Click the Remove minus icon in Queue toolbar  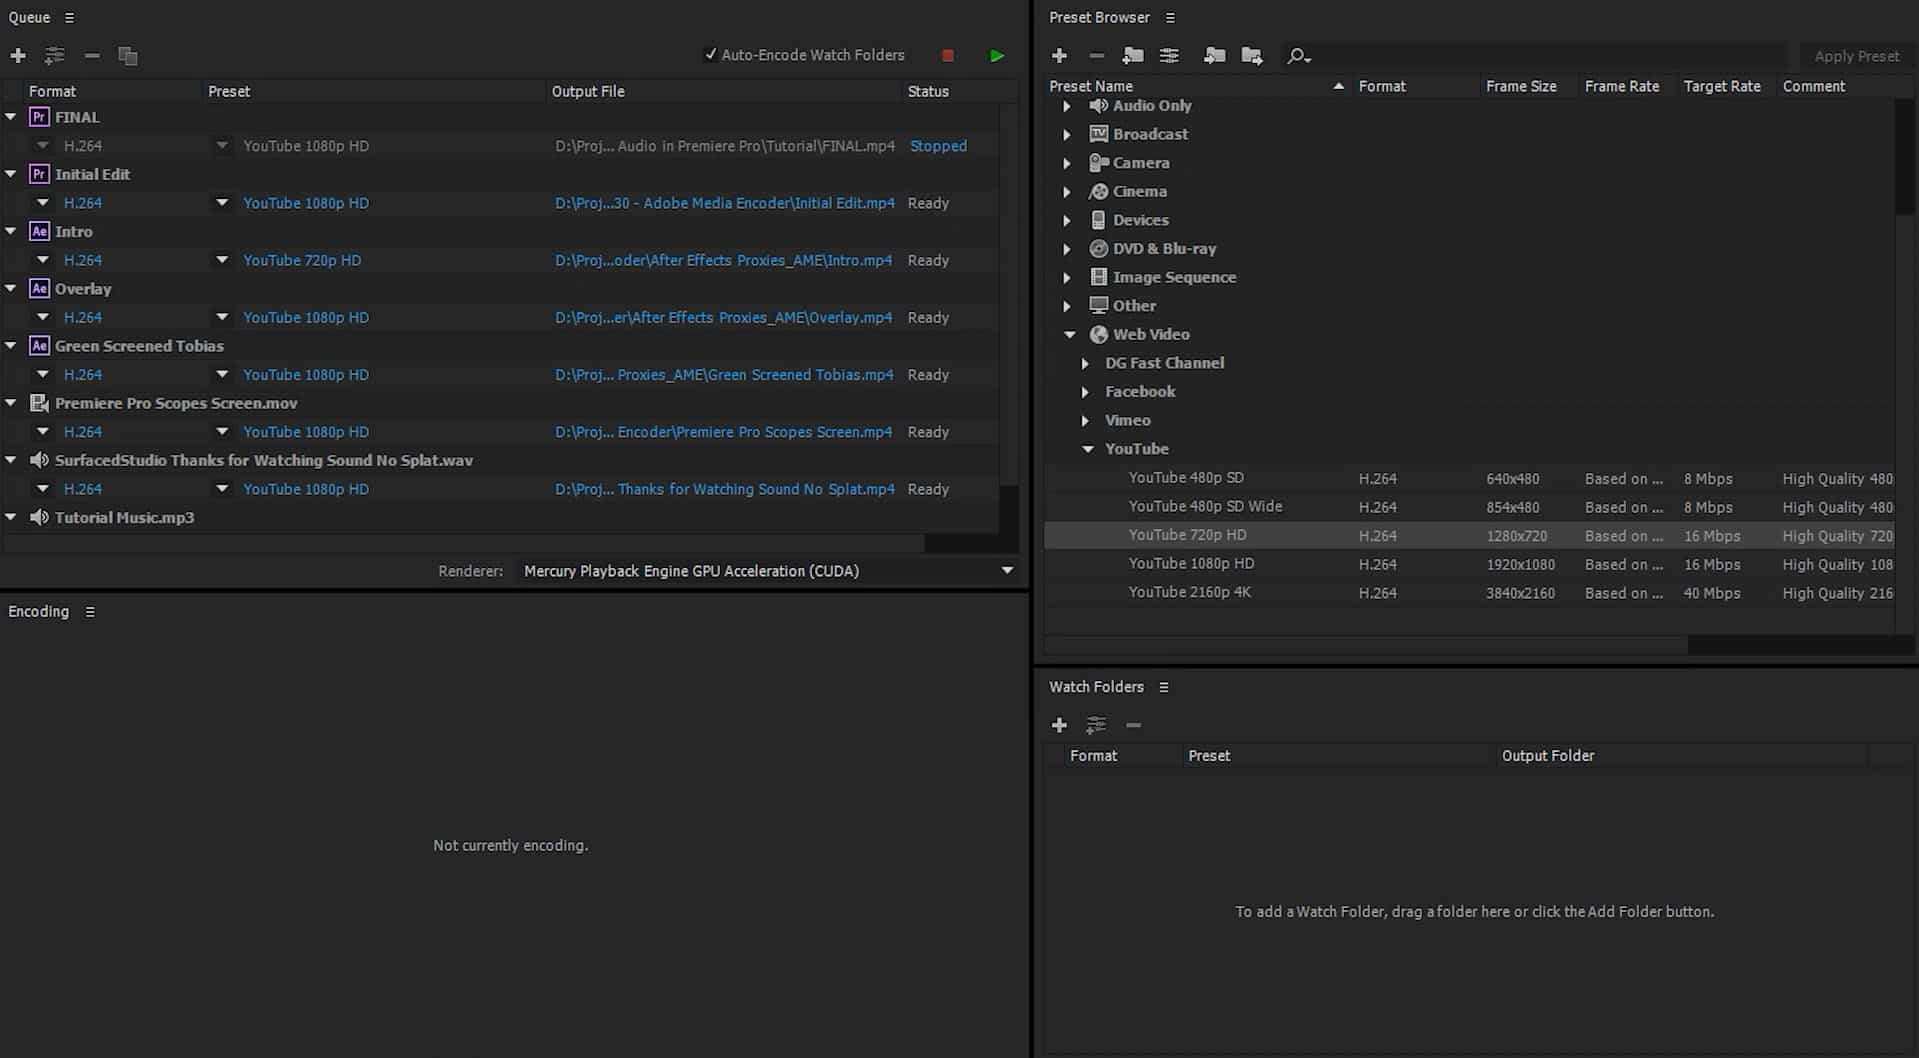click(92, 56)
